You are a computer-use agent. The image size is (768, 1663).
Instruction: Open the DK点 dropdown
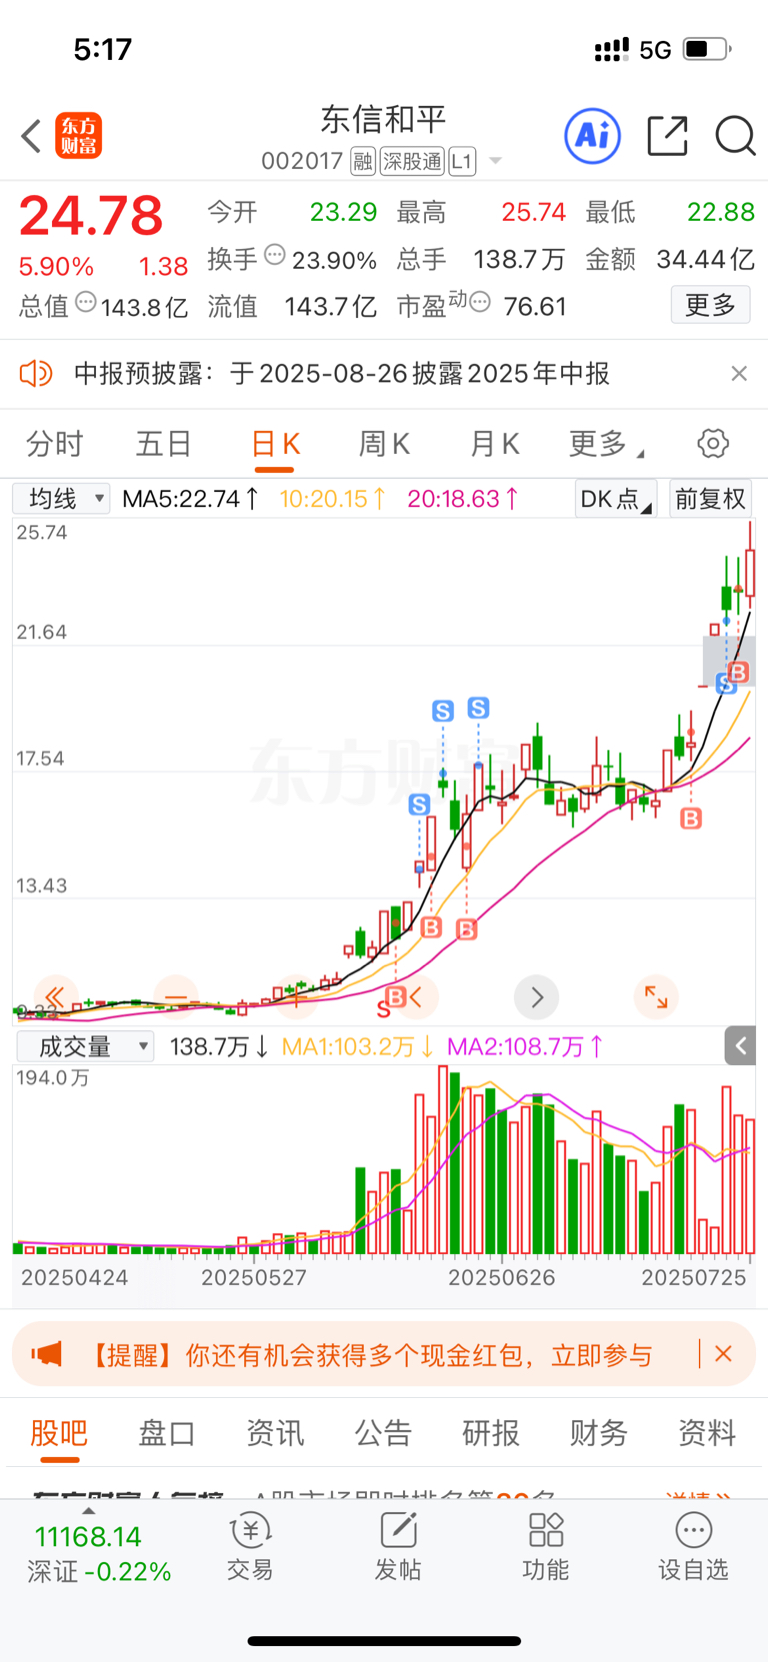[615, 498]
